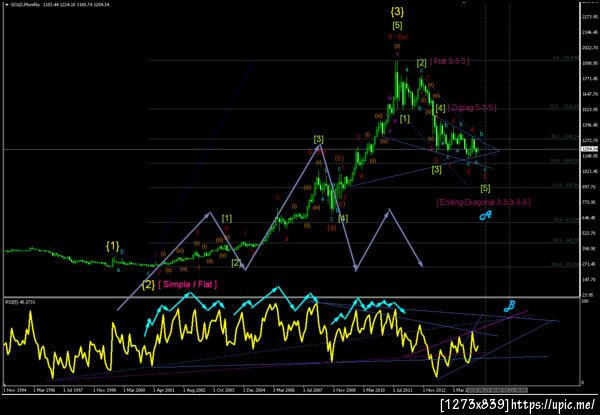Screen dimensions: 600x415
Task: Click the '1 Mar 2006' date label
Action: point(284,390)
